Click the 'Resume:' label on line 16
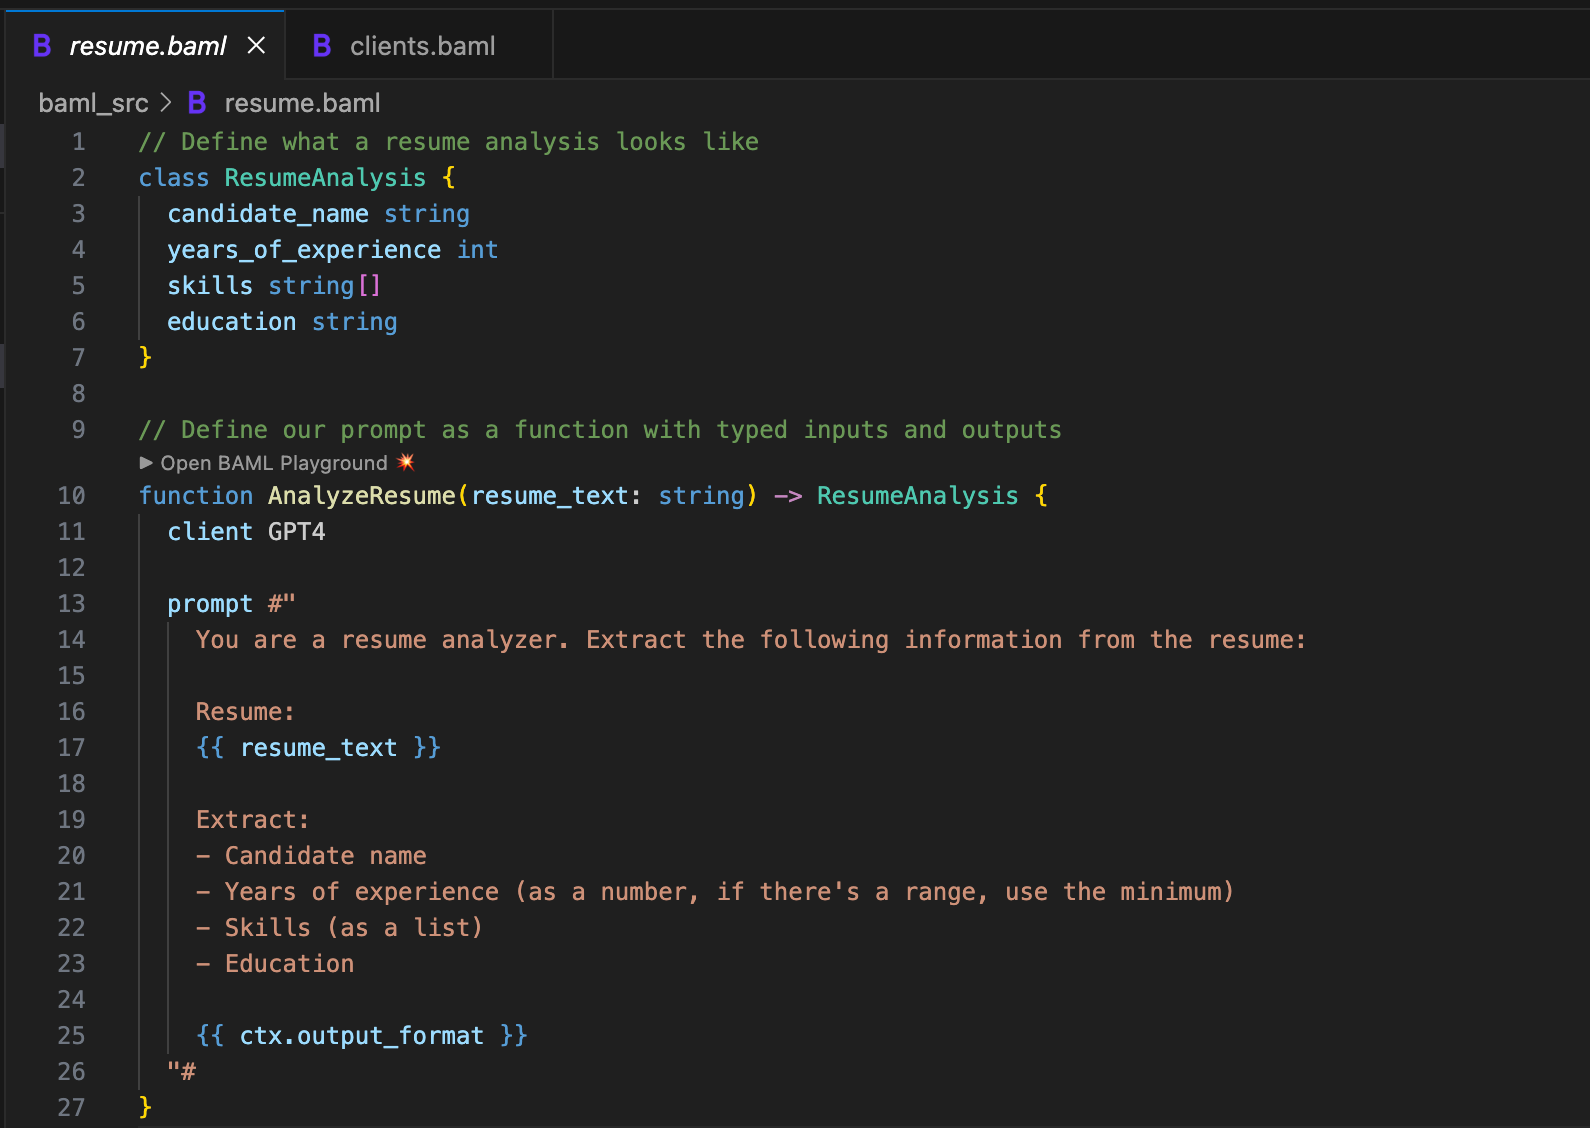Viewport: 1590px width, 1128px height. click(246, 712)
